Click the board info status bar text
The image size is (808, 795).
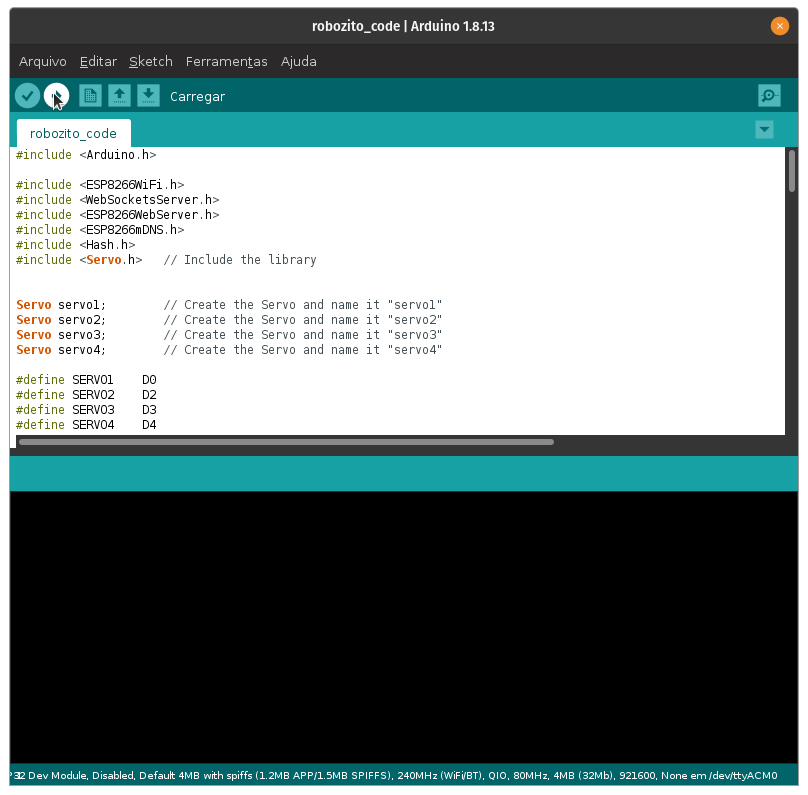(394, 775)
